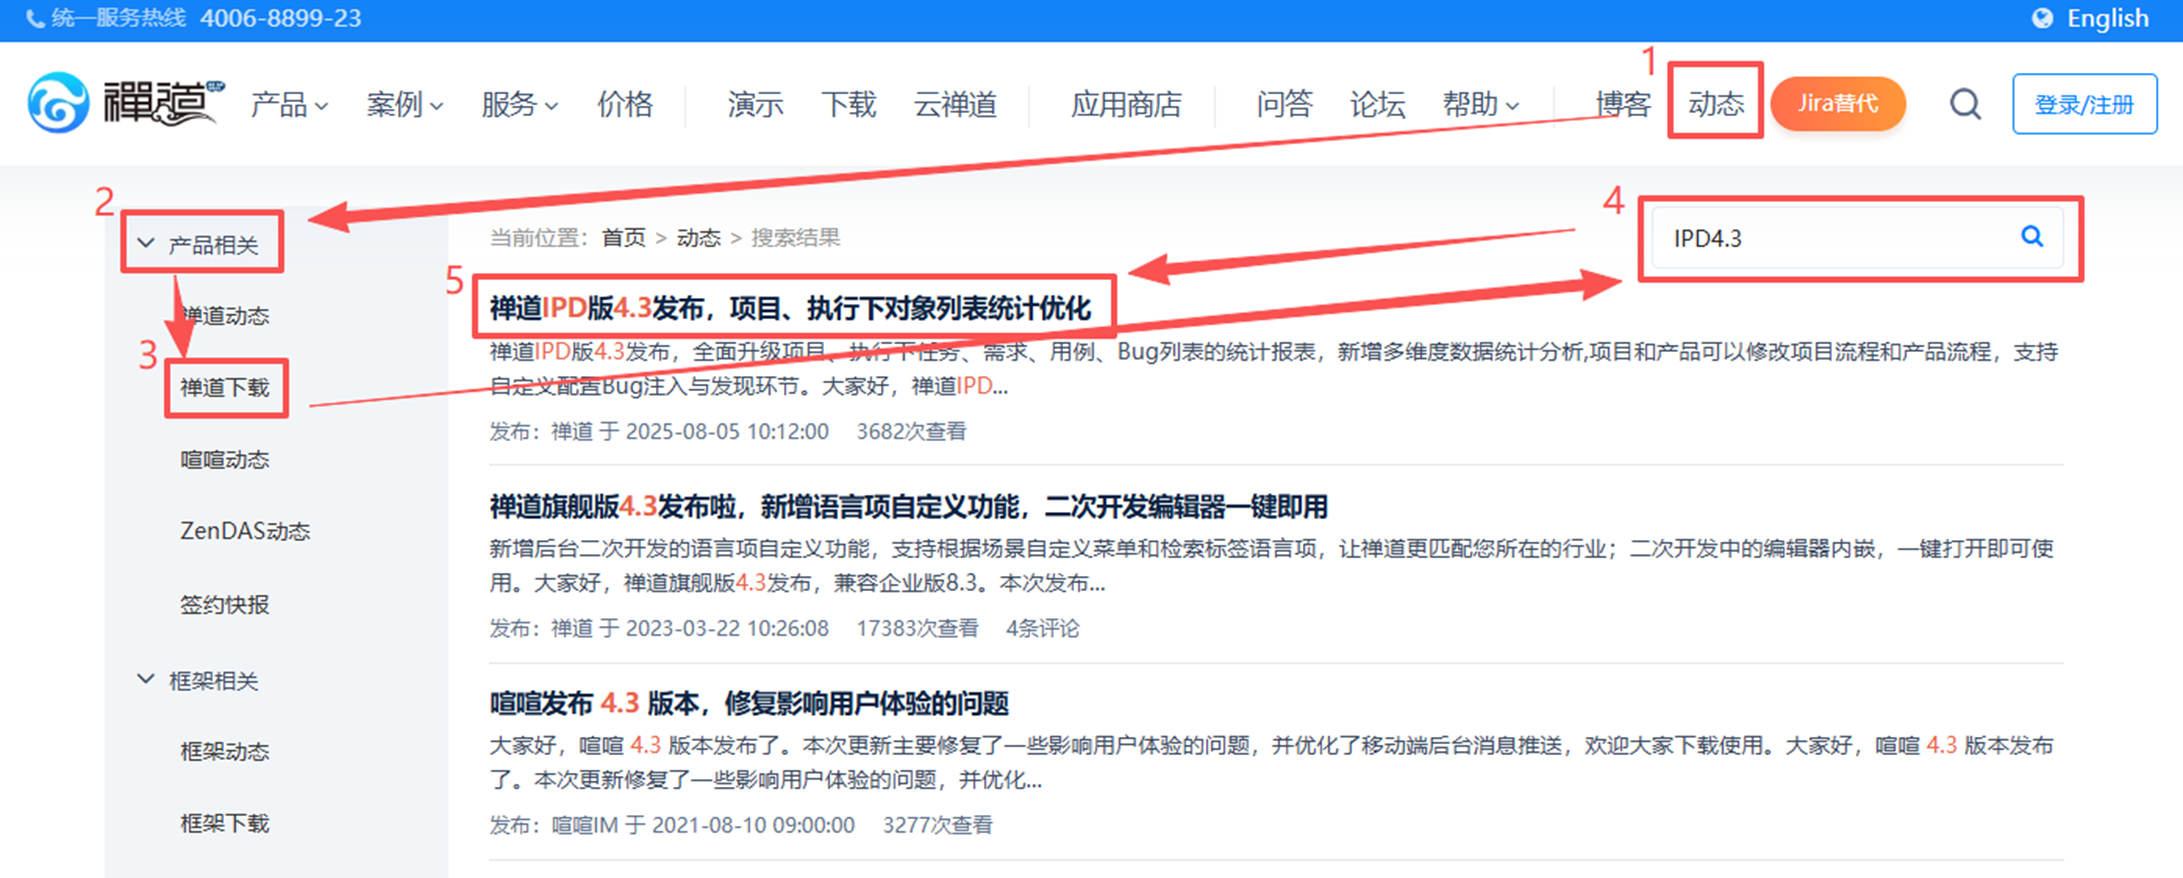Select ZenDAS动态 in the sidebar

pyautogui.click(x=245, y=531)
